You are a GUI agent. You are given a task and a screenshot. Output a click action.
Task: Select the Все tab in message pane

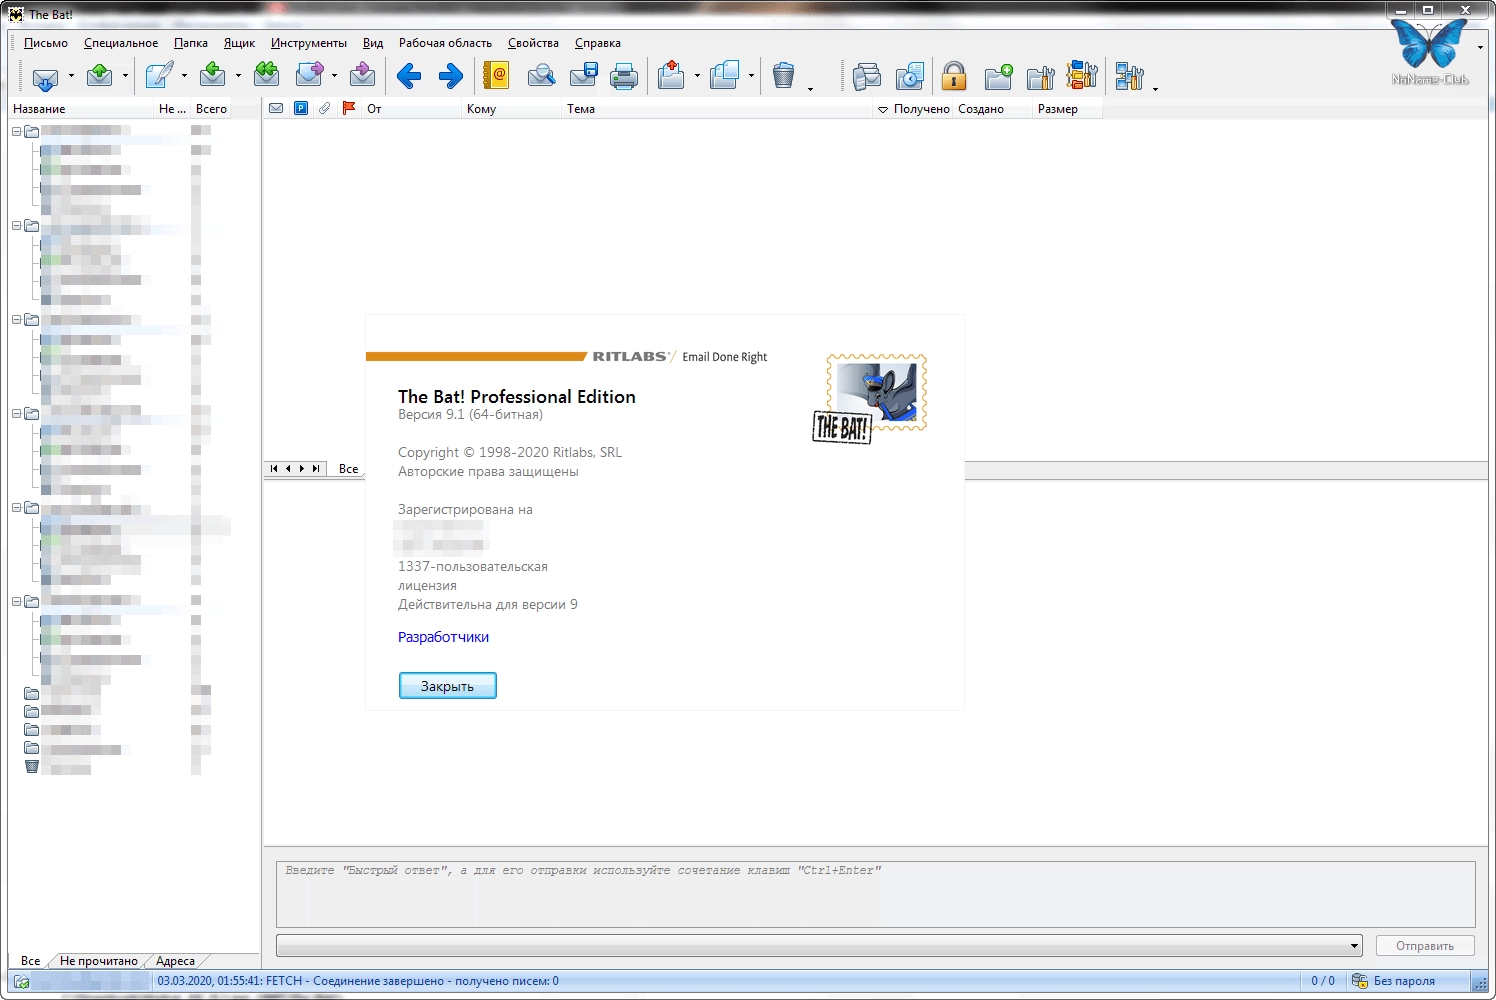(x=348, y=469)
